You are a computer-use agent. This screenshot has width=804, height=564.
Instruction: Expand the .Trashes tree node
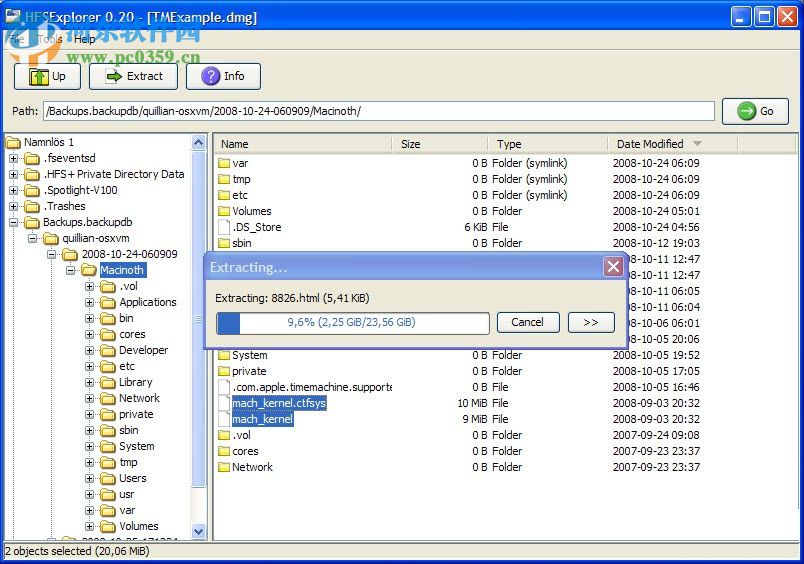[14, 206]
